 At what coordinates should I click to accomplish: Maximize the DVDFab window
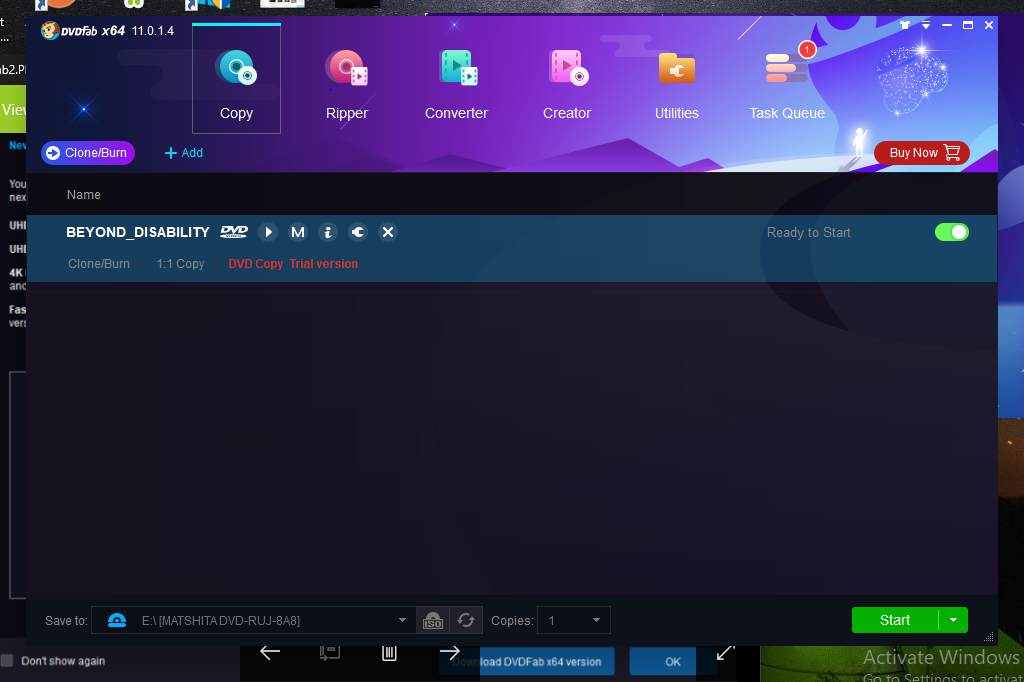click(968, 25)
